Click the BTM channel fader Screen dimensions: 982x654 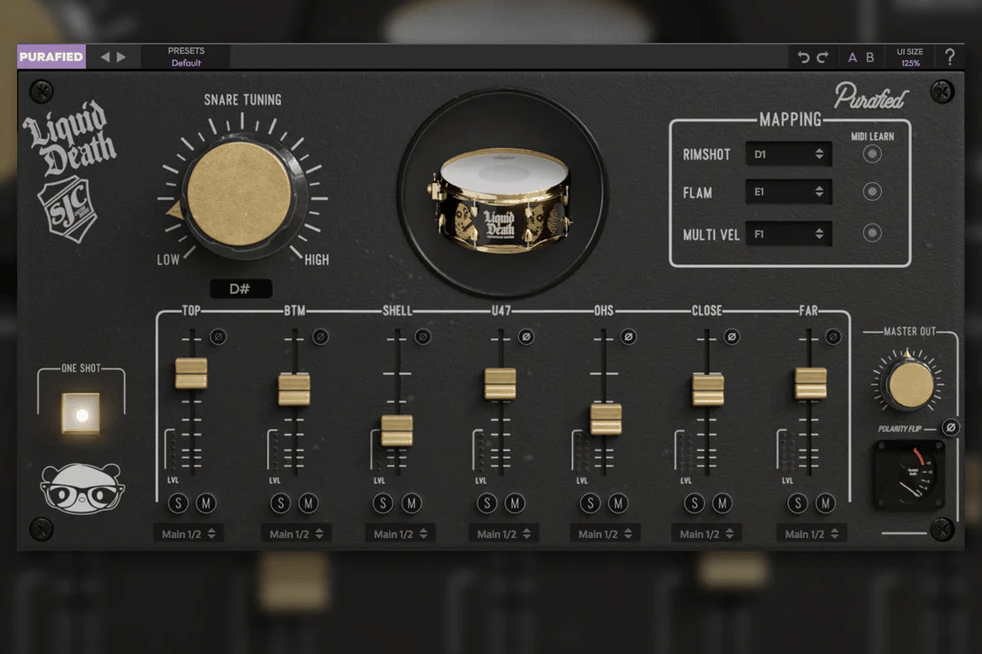point(294,389)
